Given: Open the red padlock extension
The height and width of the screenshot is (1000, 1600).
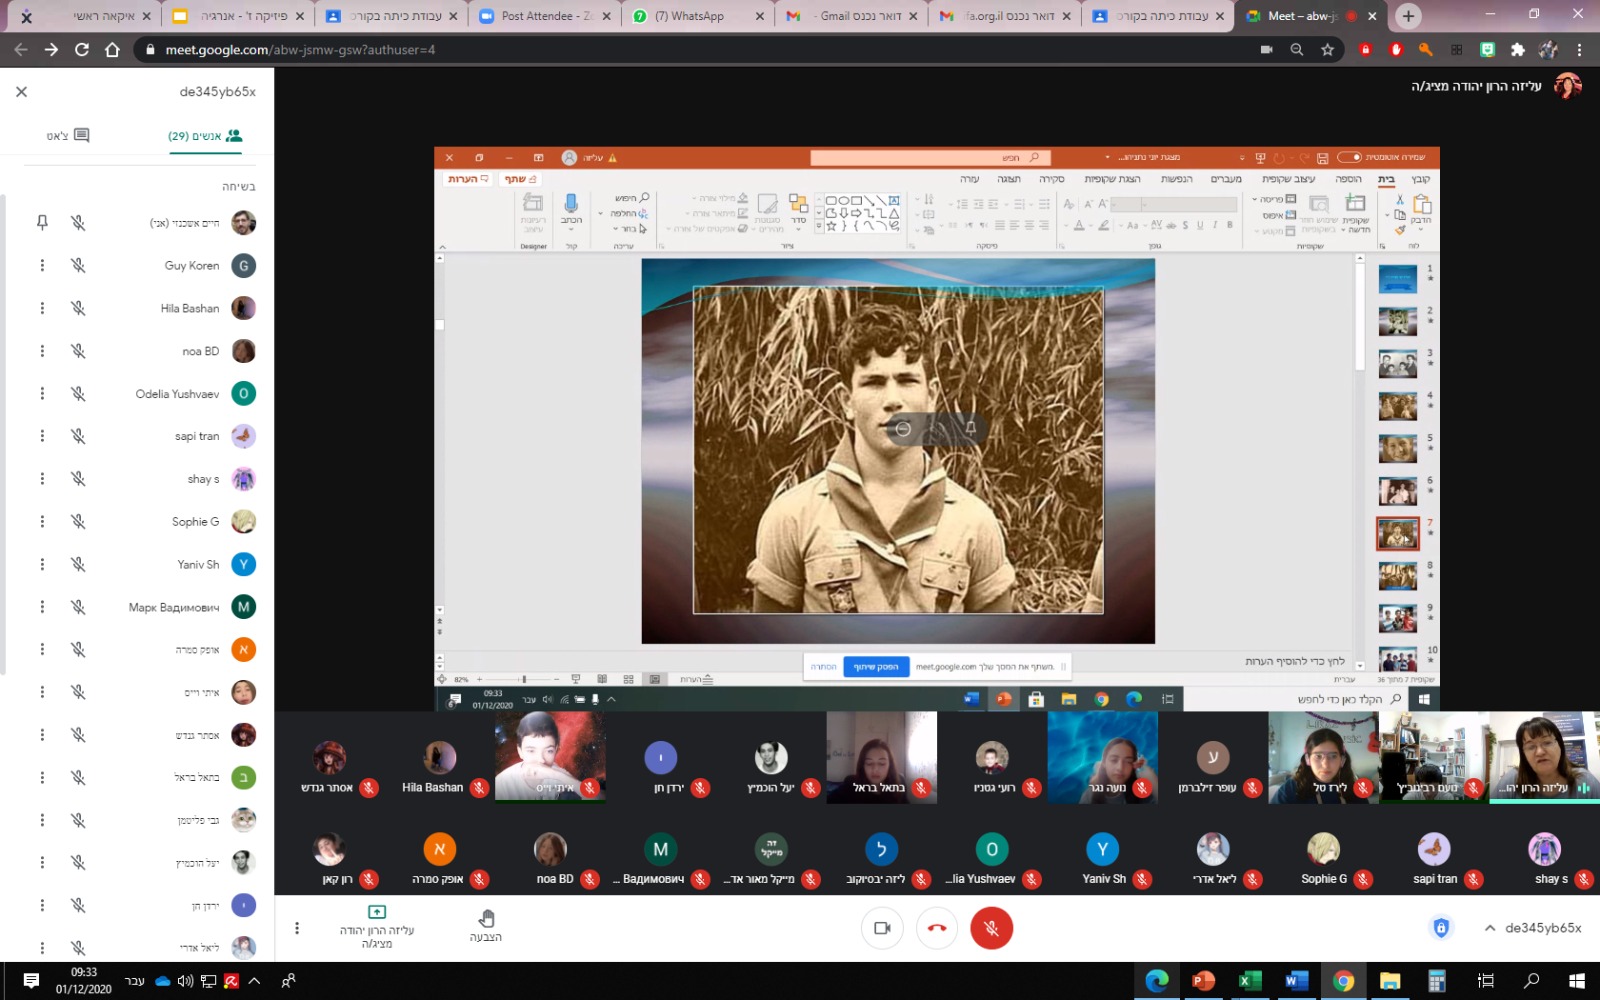Looking at the screenshot, I should tap(1365, 49).
